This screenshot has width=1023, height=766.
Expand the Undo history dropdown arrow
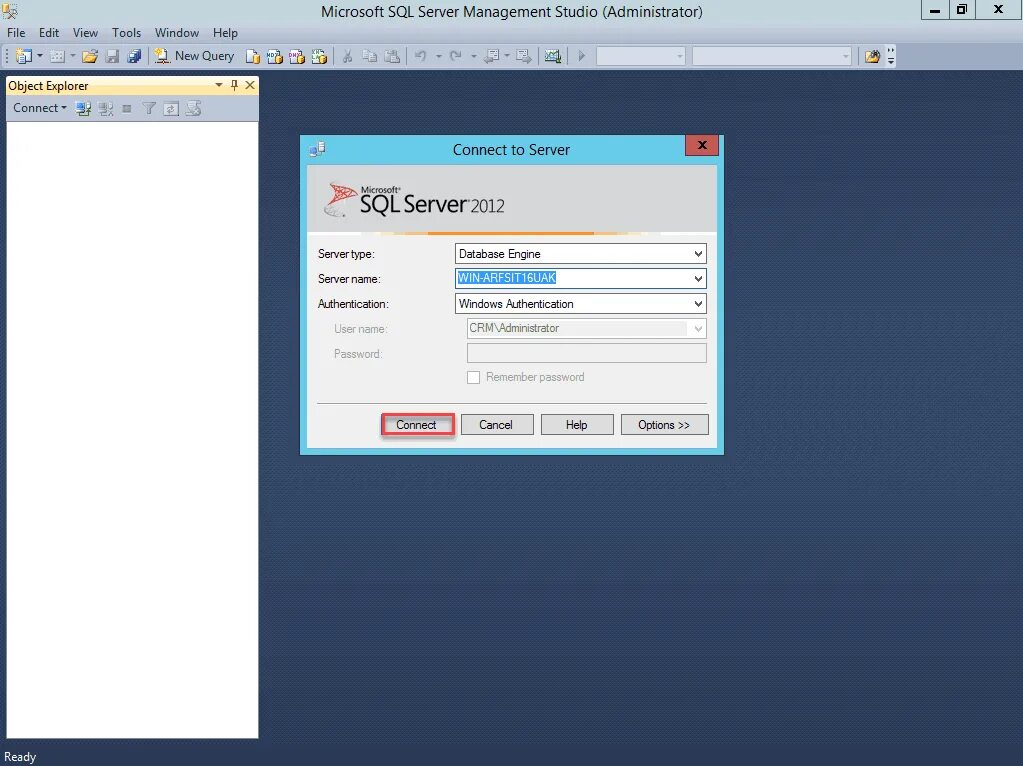(x=438, y=56)
